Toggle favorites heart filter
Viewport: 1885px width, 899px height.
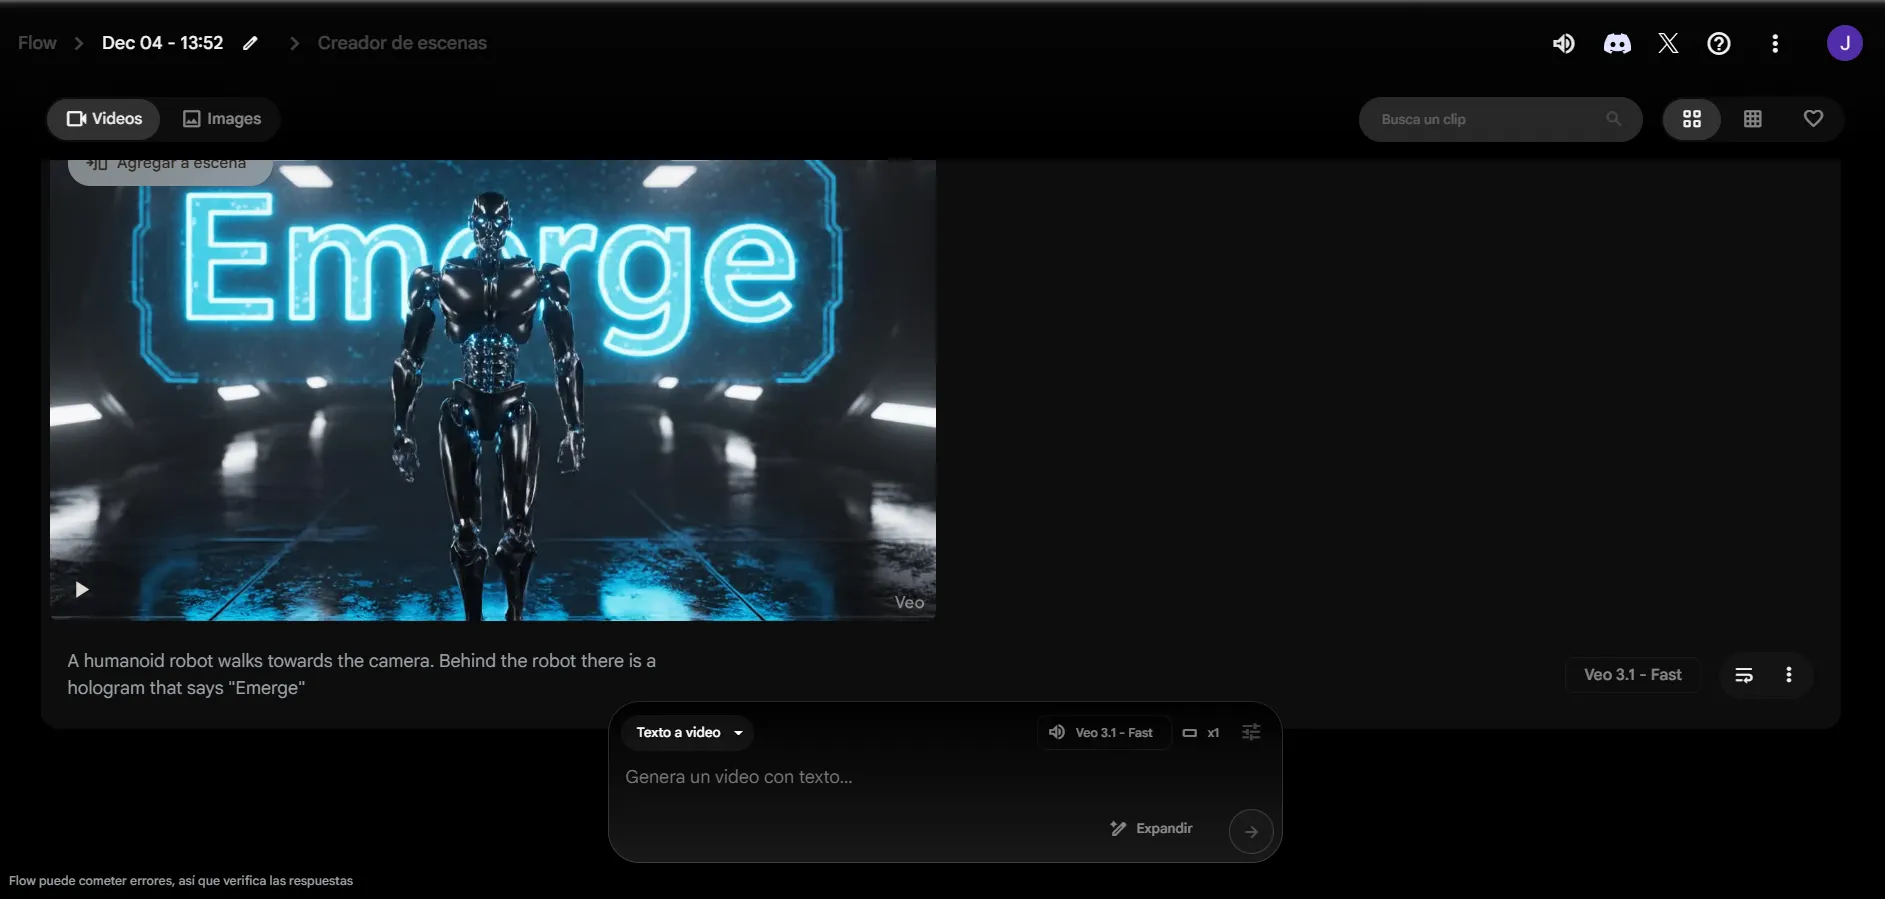point(1813,119)
